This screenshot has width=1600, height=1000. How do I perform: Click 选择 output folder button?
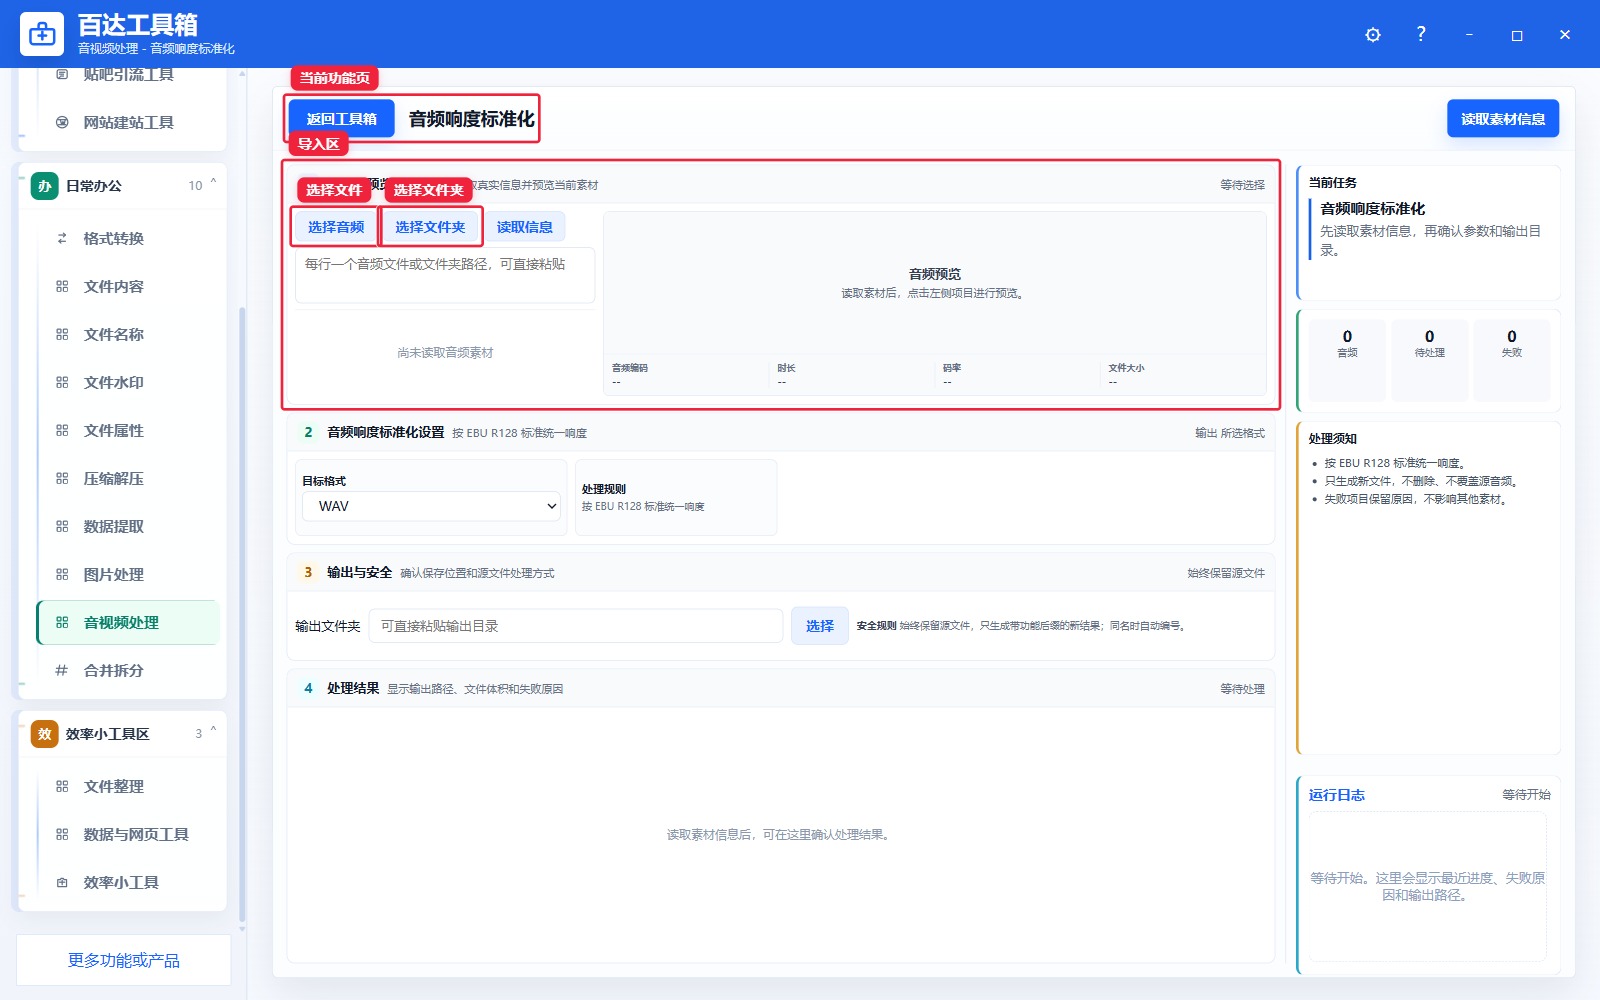click(820, 626)
